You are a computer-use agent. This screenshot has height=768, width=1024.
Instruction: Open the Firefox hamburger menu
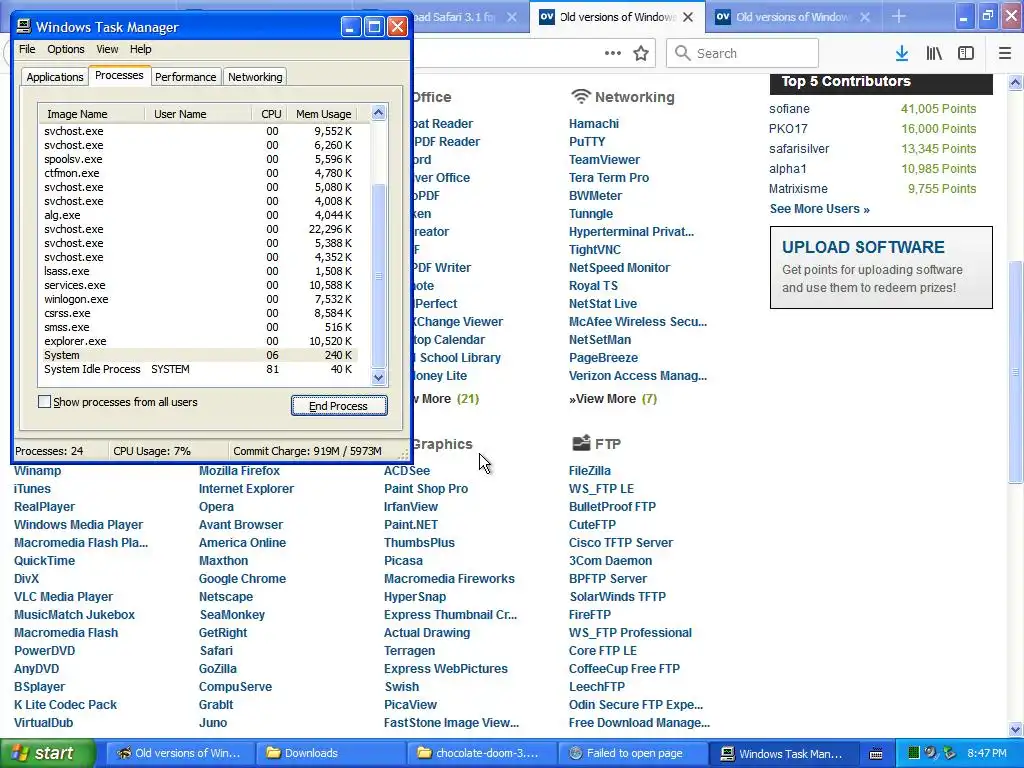pyautogui.click(x=1004, y=54)
